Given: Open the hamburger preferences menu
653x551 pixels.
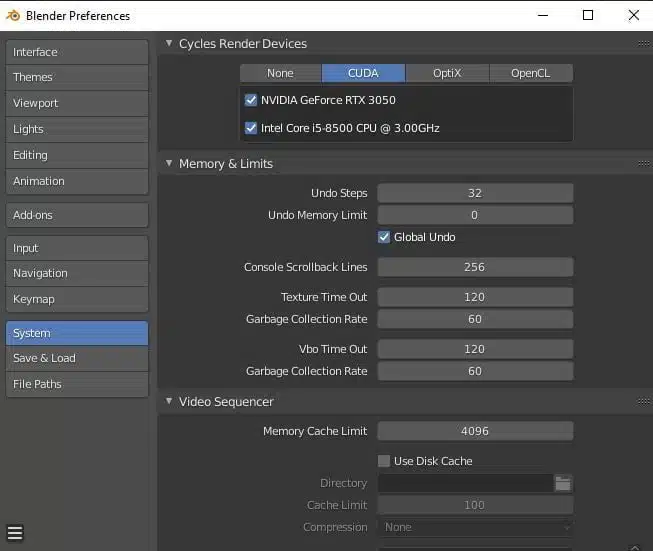Looking at the screenshot, I should [x=15, y=533].
